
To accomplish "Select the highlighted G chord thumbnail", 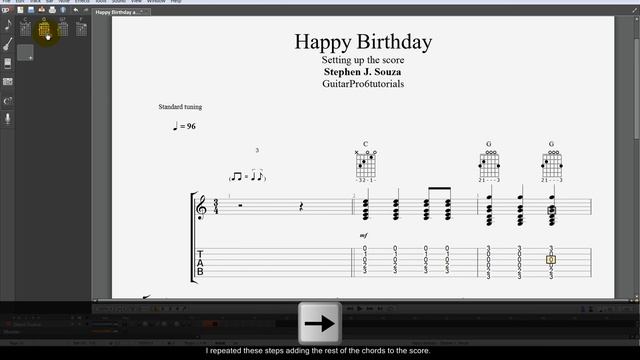I will tap(44, 28).
